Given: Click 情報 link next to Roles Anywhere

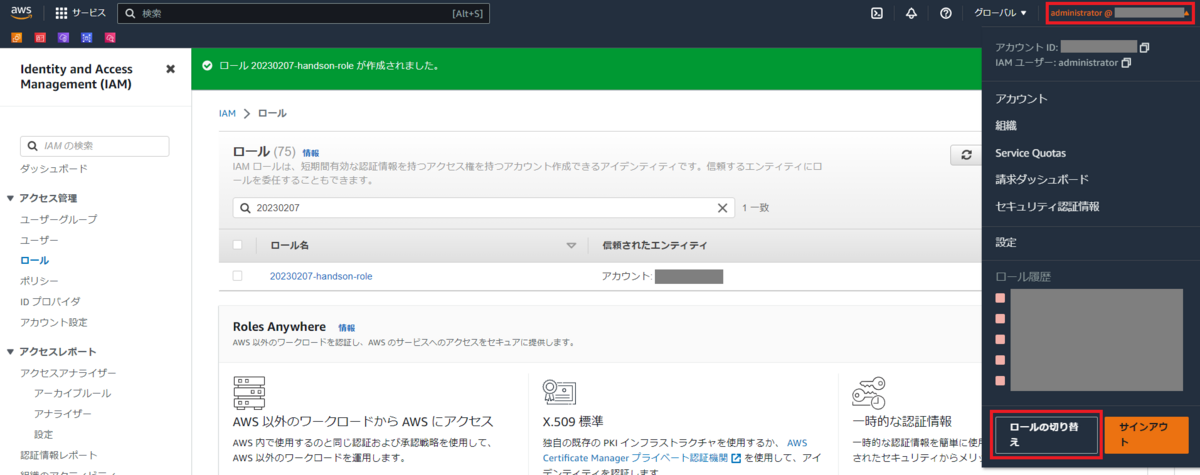Looking at the screenshot, I should point(346,327).
